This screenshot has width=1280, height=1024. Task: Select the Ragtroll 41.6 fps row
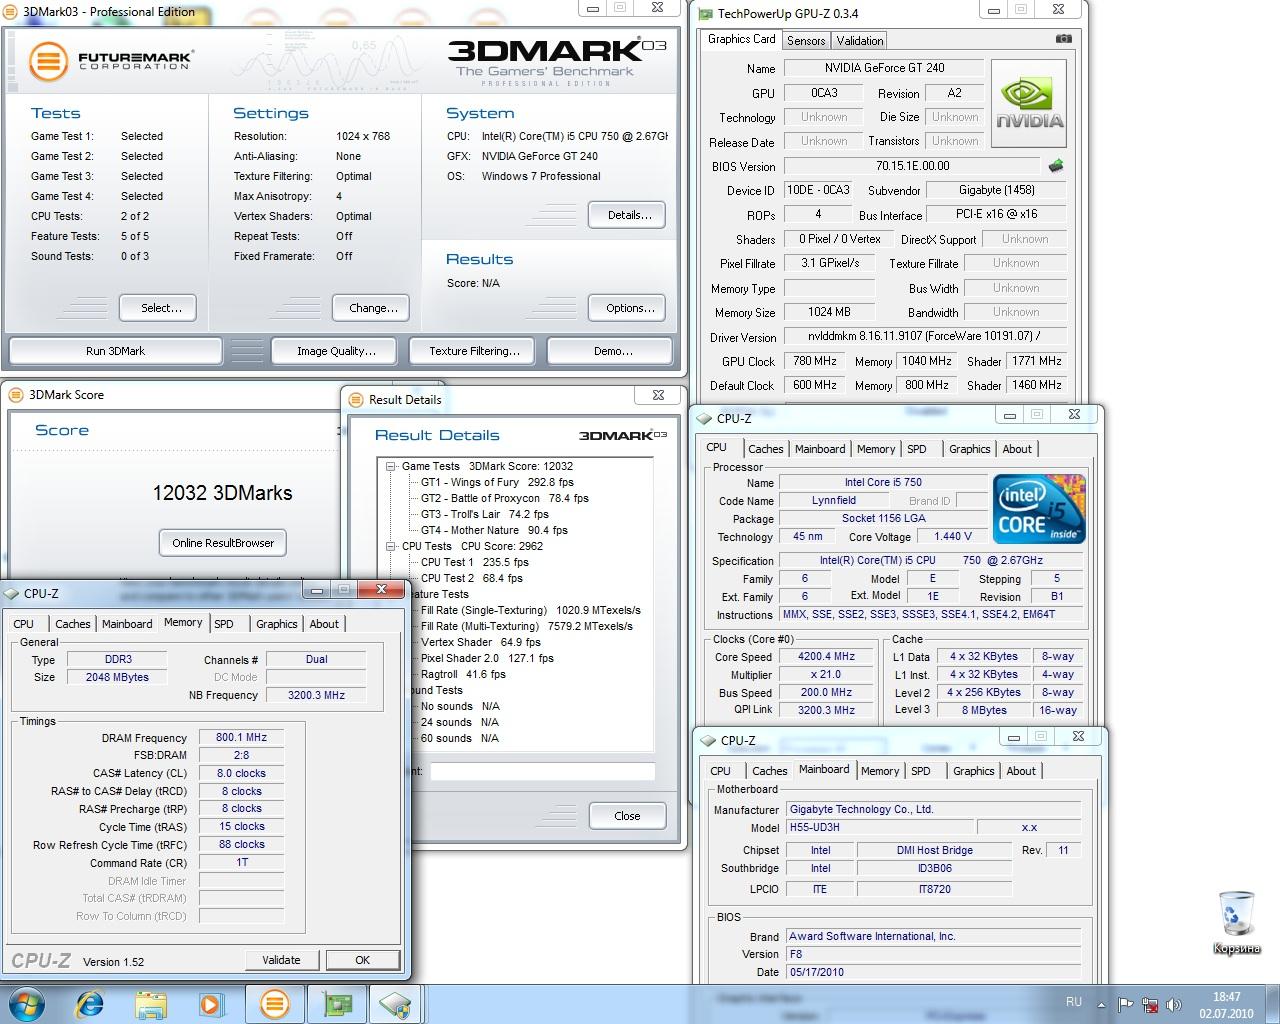click(463, 674)
